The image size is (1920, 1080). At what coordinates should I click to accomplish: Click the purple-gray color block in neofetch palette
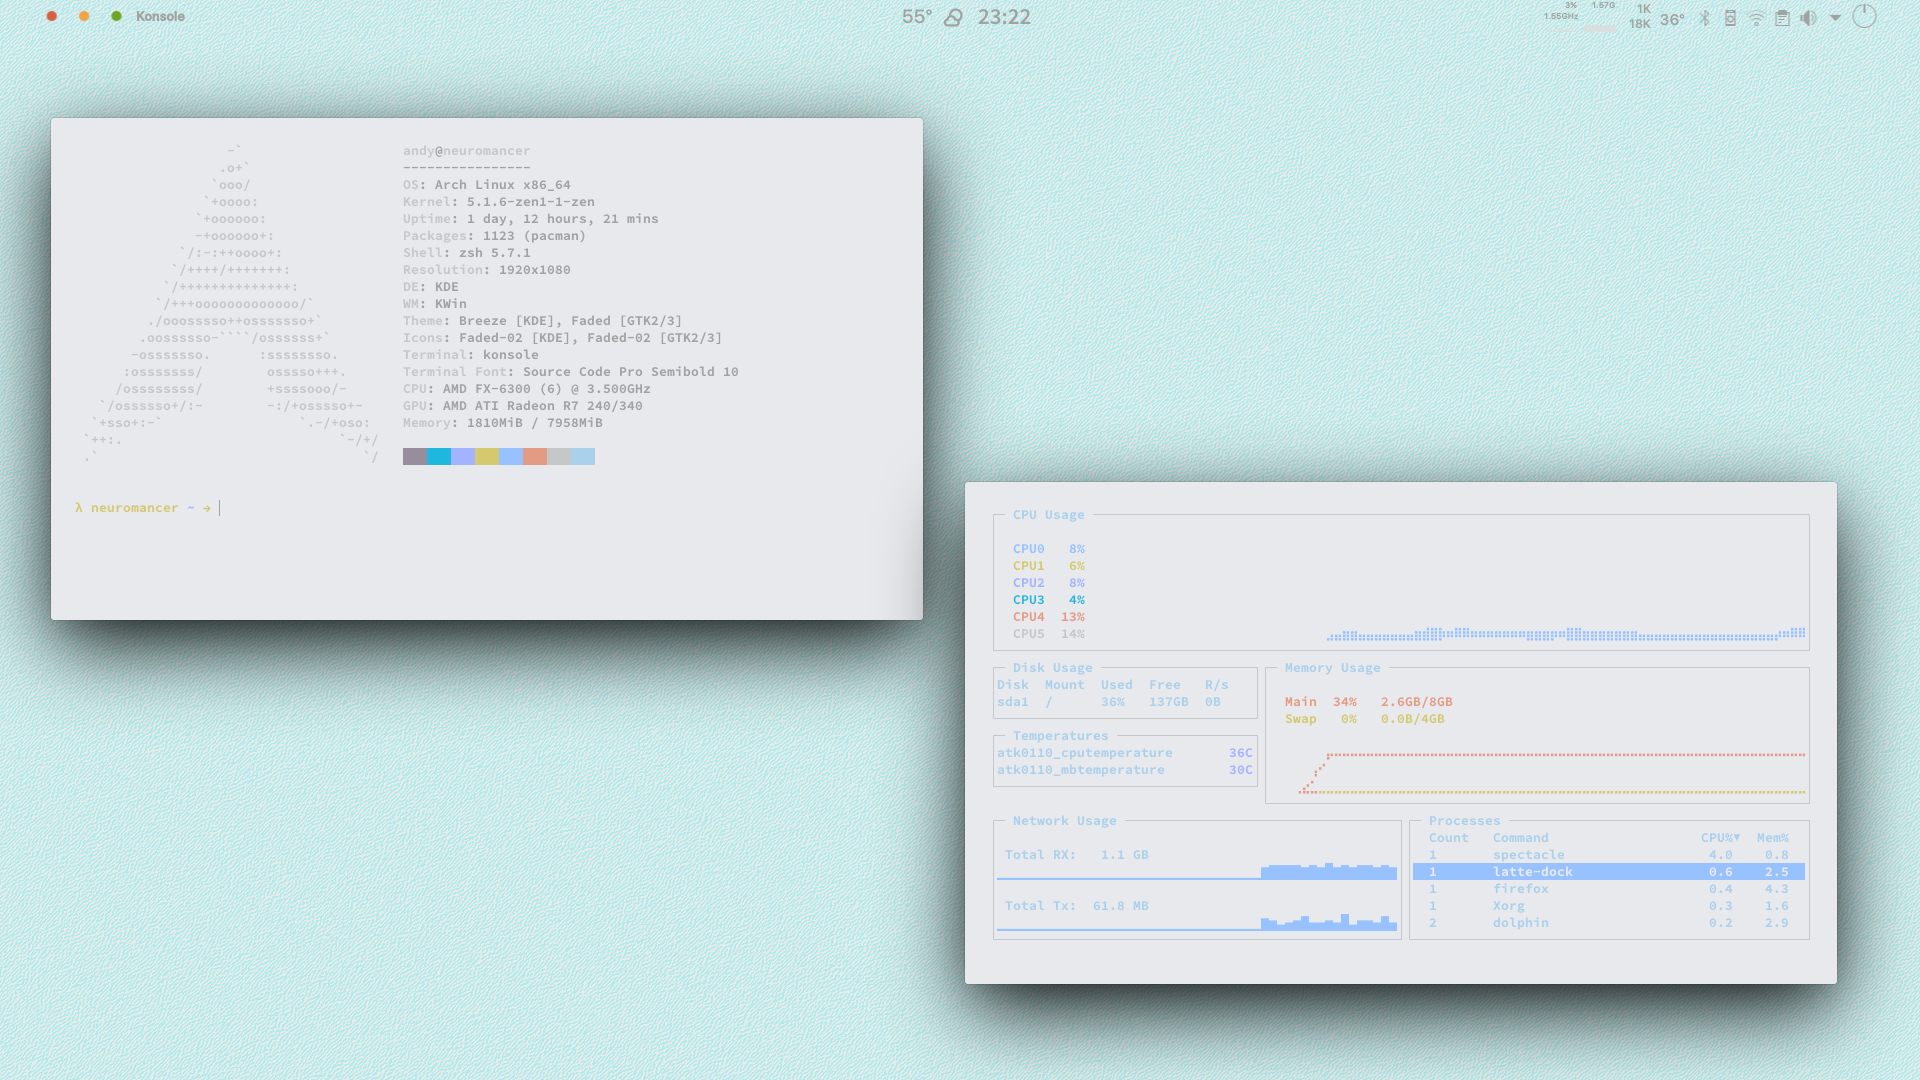(415, 456)
